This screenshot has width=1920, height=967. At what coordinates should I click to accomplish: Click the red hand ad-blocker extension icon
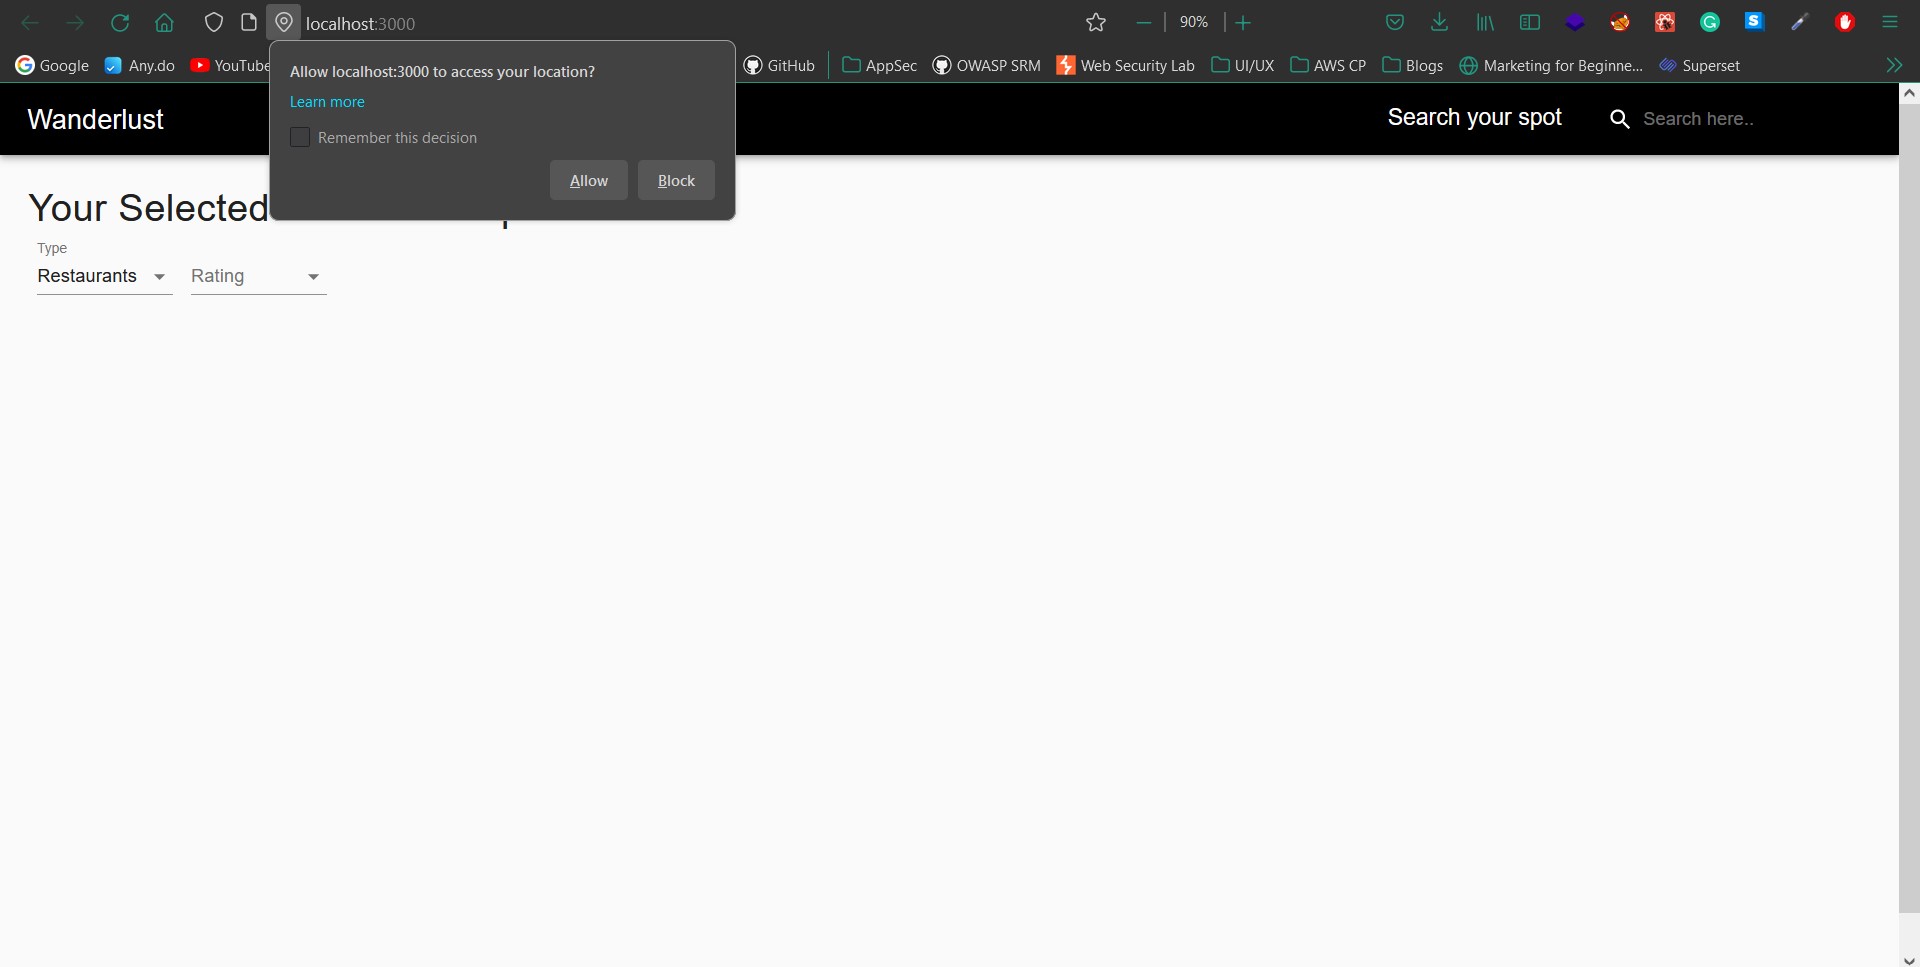point(1846,22)
